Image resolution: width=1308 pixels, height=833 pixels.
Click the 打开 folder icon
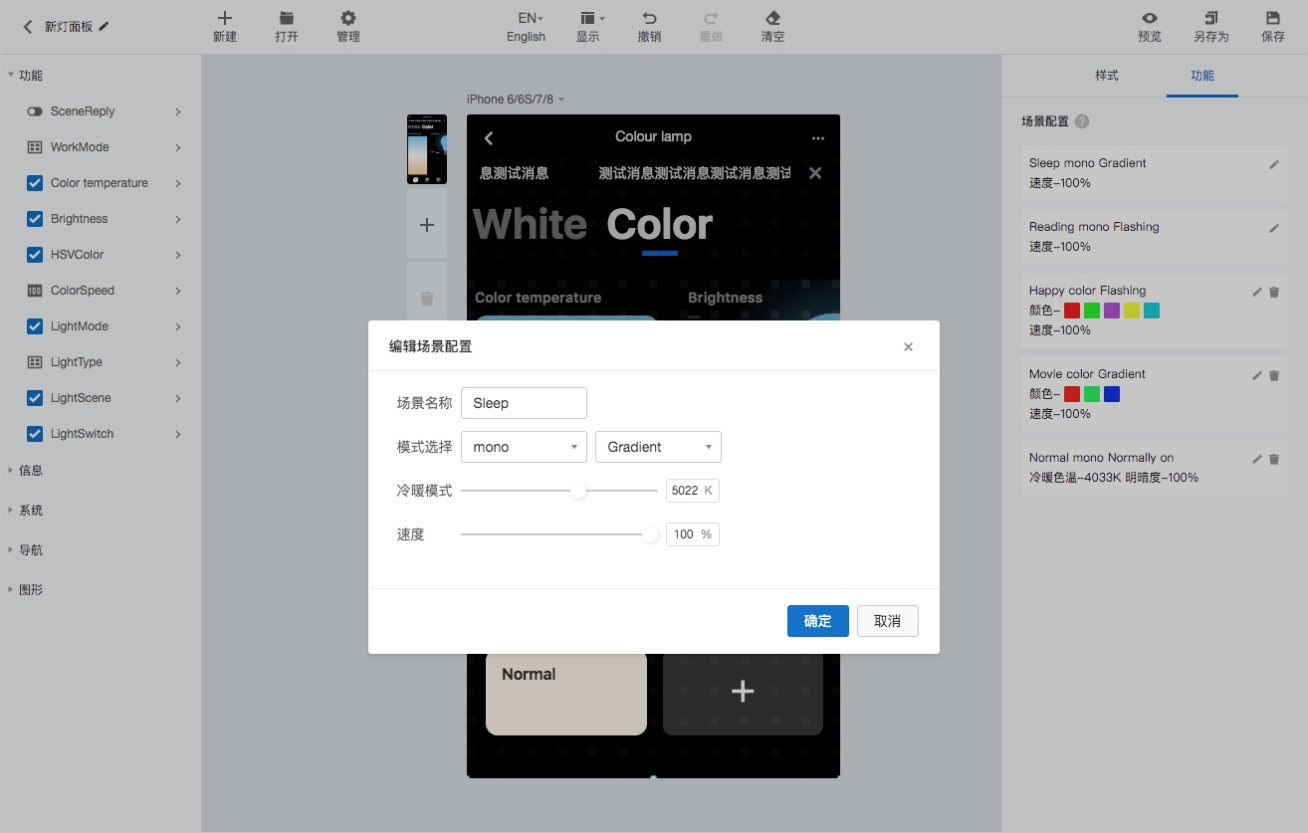coord(287,18)
